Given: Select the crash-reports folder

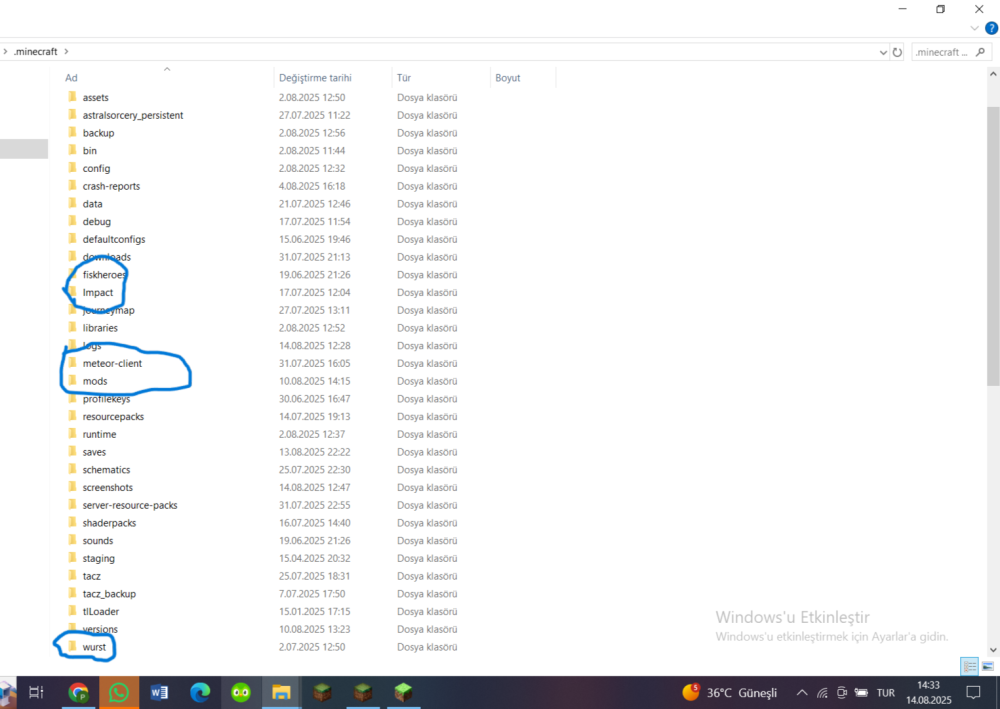Looking at the screenshot, I should (x=111, y=186).
